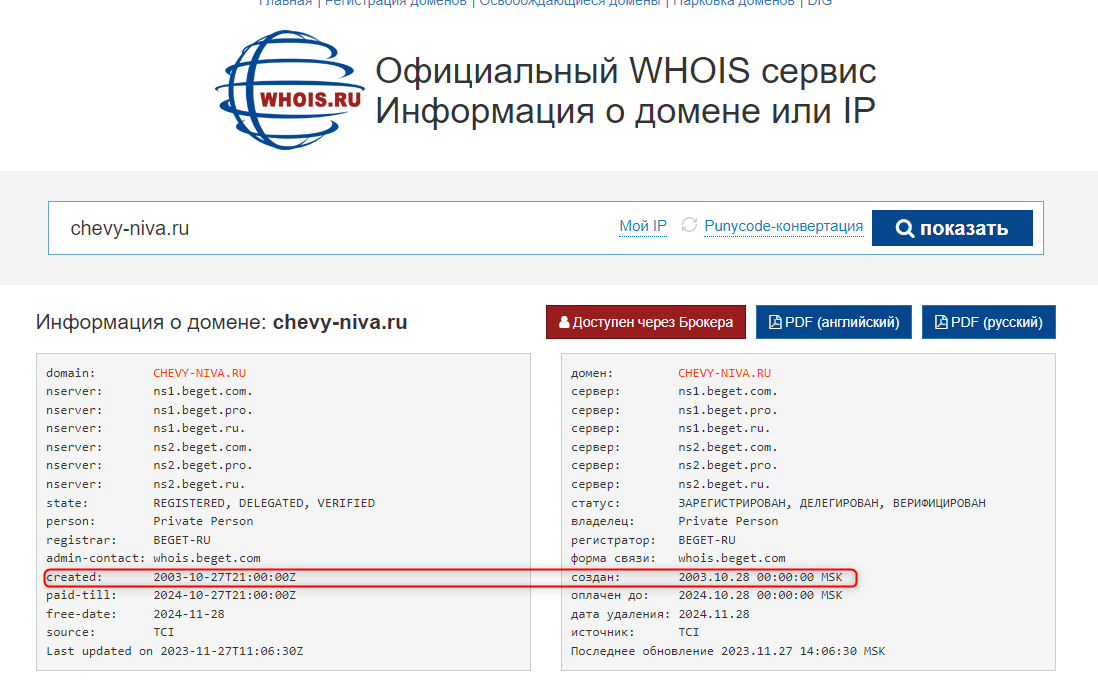Image resolution: width=1098 pixels, height=690 pixels.
Task: Click the Last updated on 2023-11-27T11:06:30Z line
Action: tap(174, 651)
